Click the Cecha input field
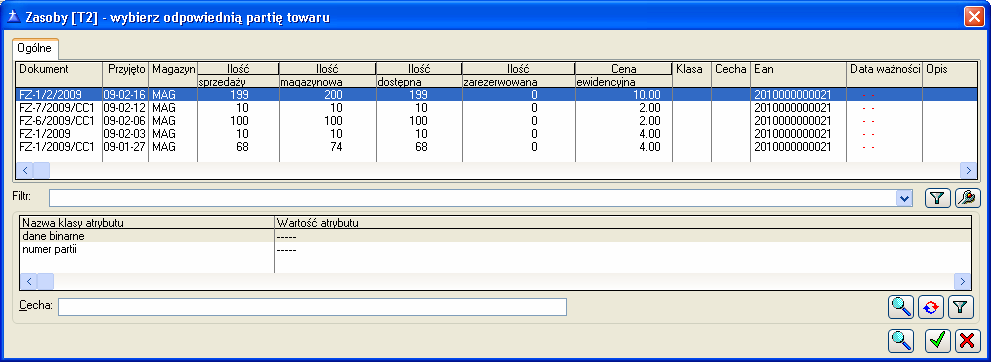This screenshot has height=362, width=991. click(312, 307)
